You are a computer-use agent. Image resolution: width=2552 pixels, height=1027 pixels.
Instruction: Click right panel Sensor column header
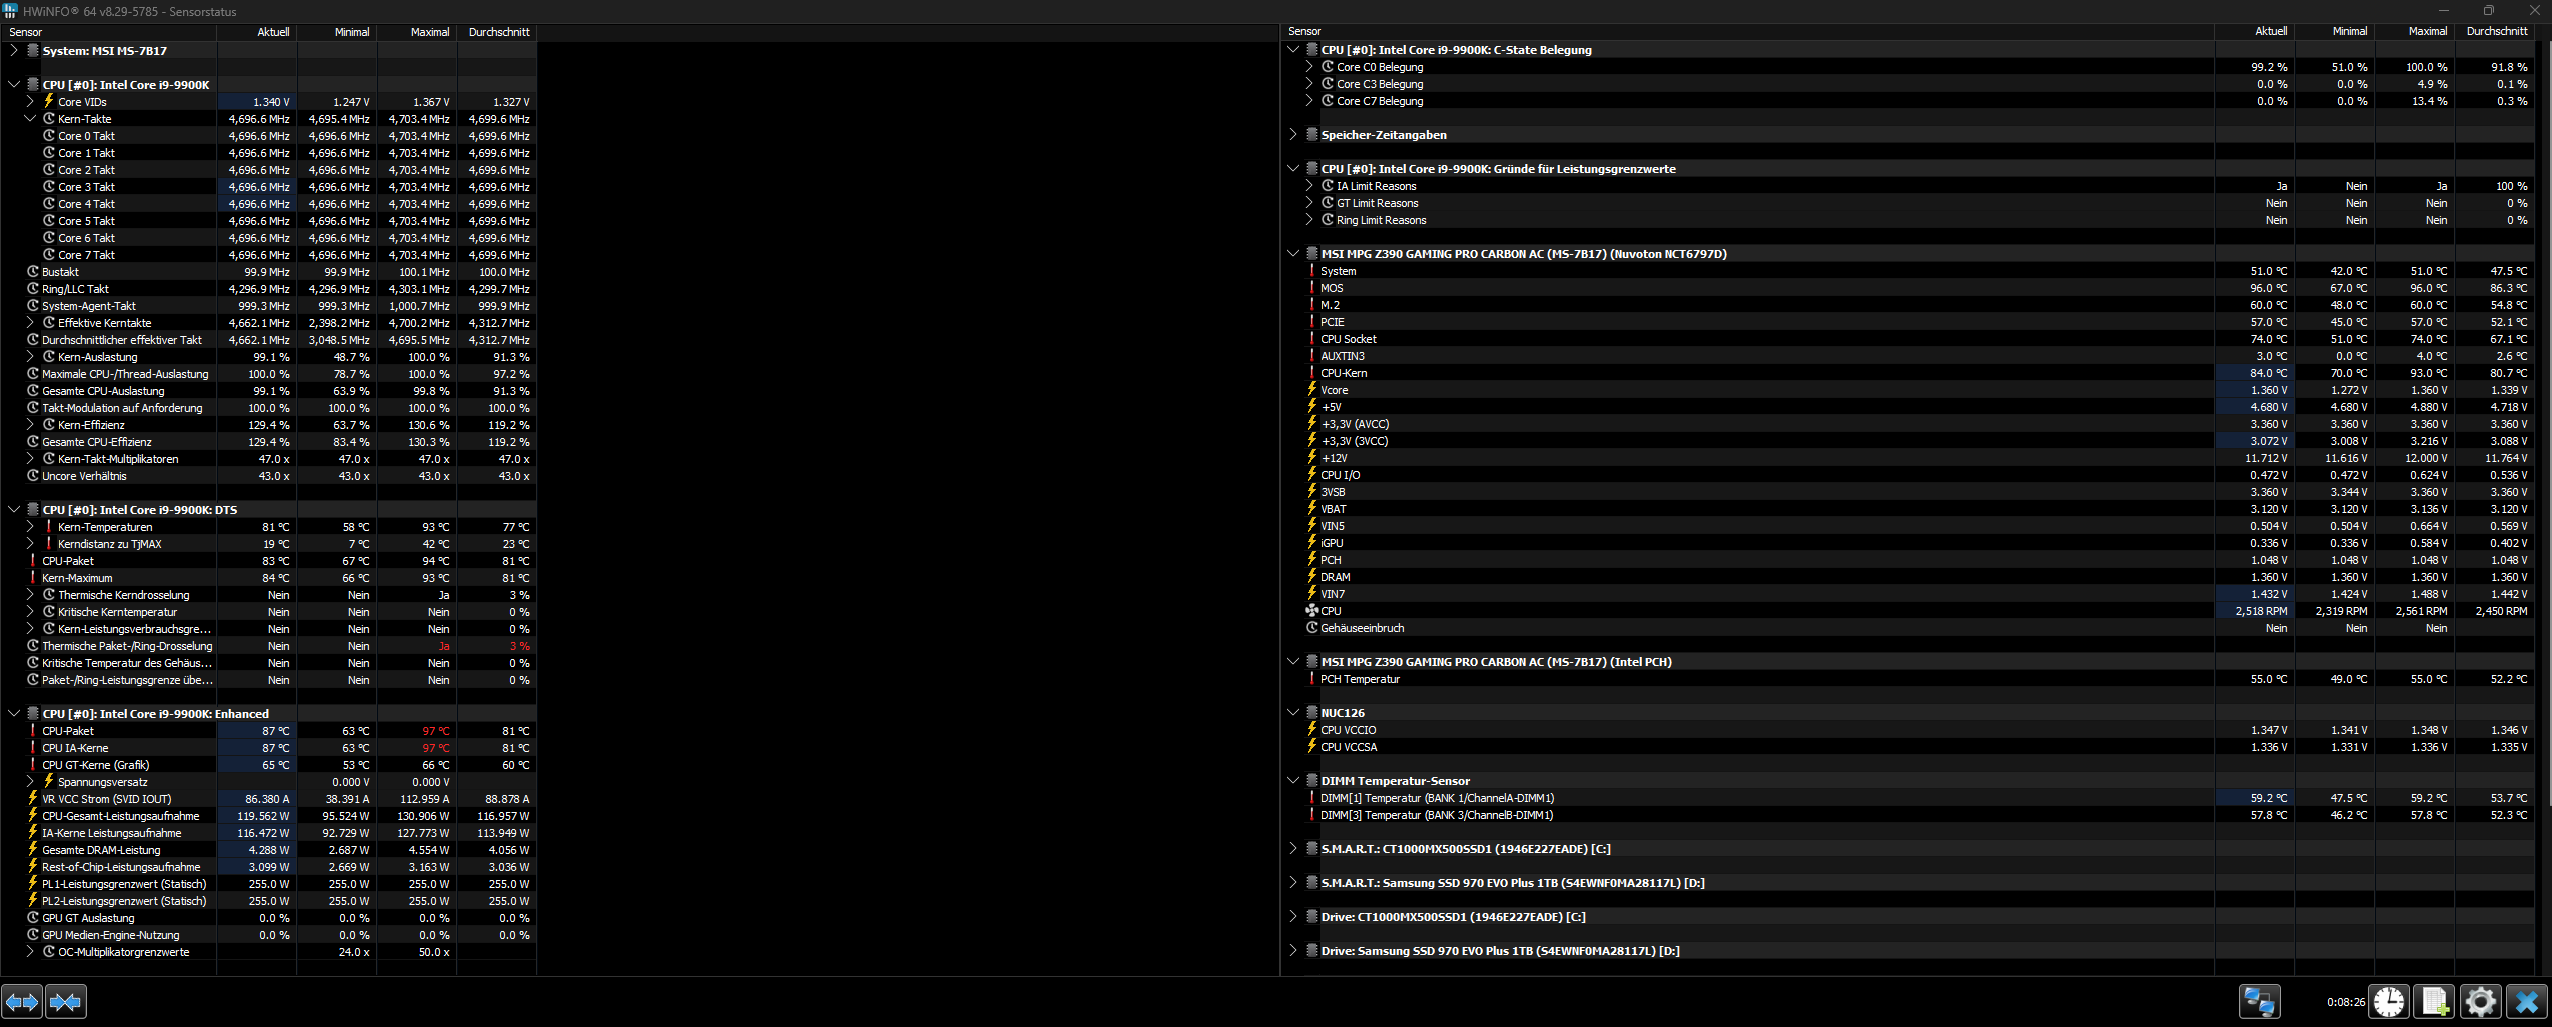click(x=1748, y=31)
